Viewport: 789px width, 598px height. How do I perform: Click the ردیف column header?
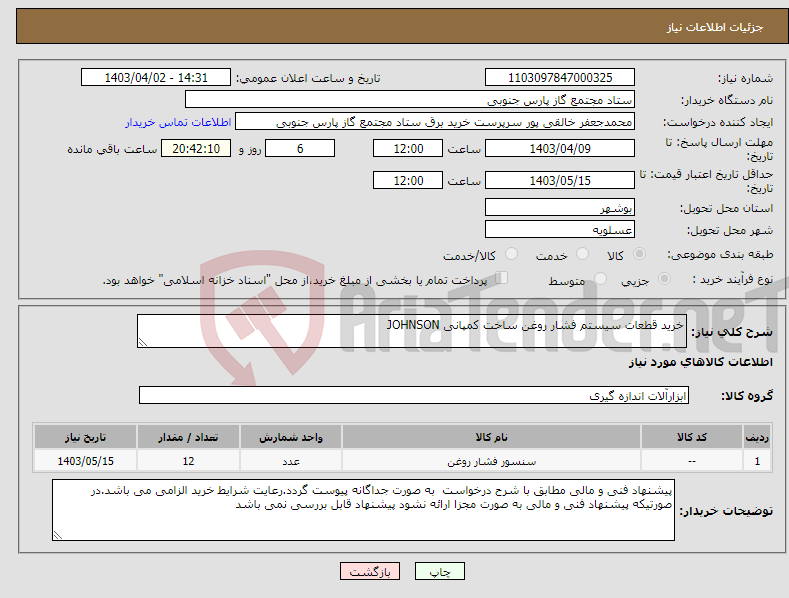click(x=757, y=437)
